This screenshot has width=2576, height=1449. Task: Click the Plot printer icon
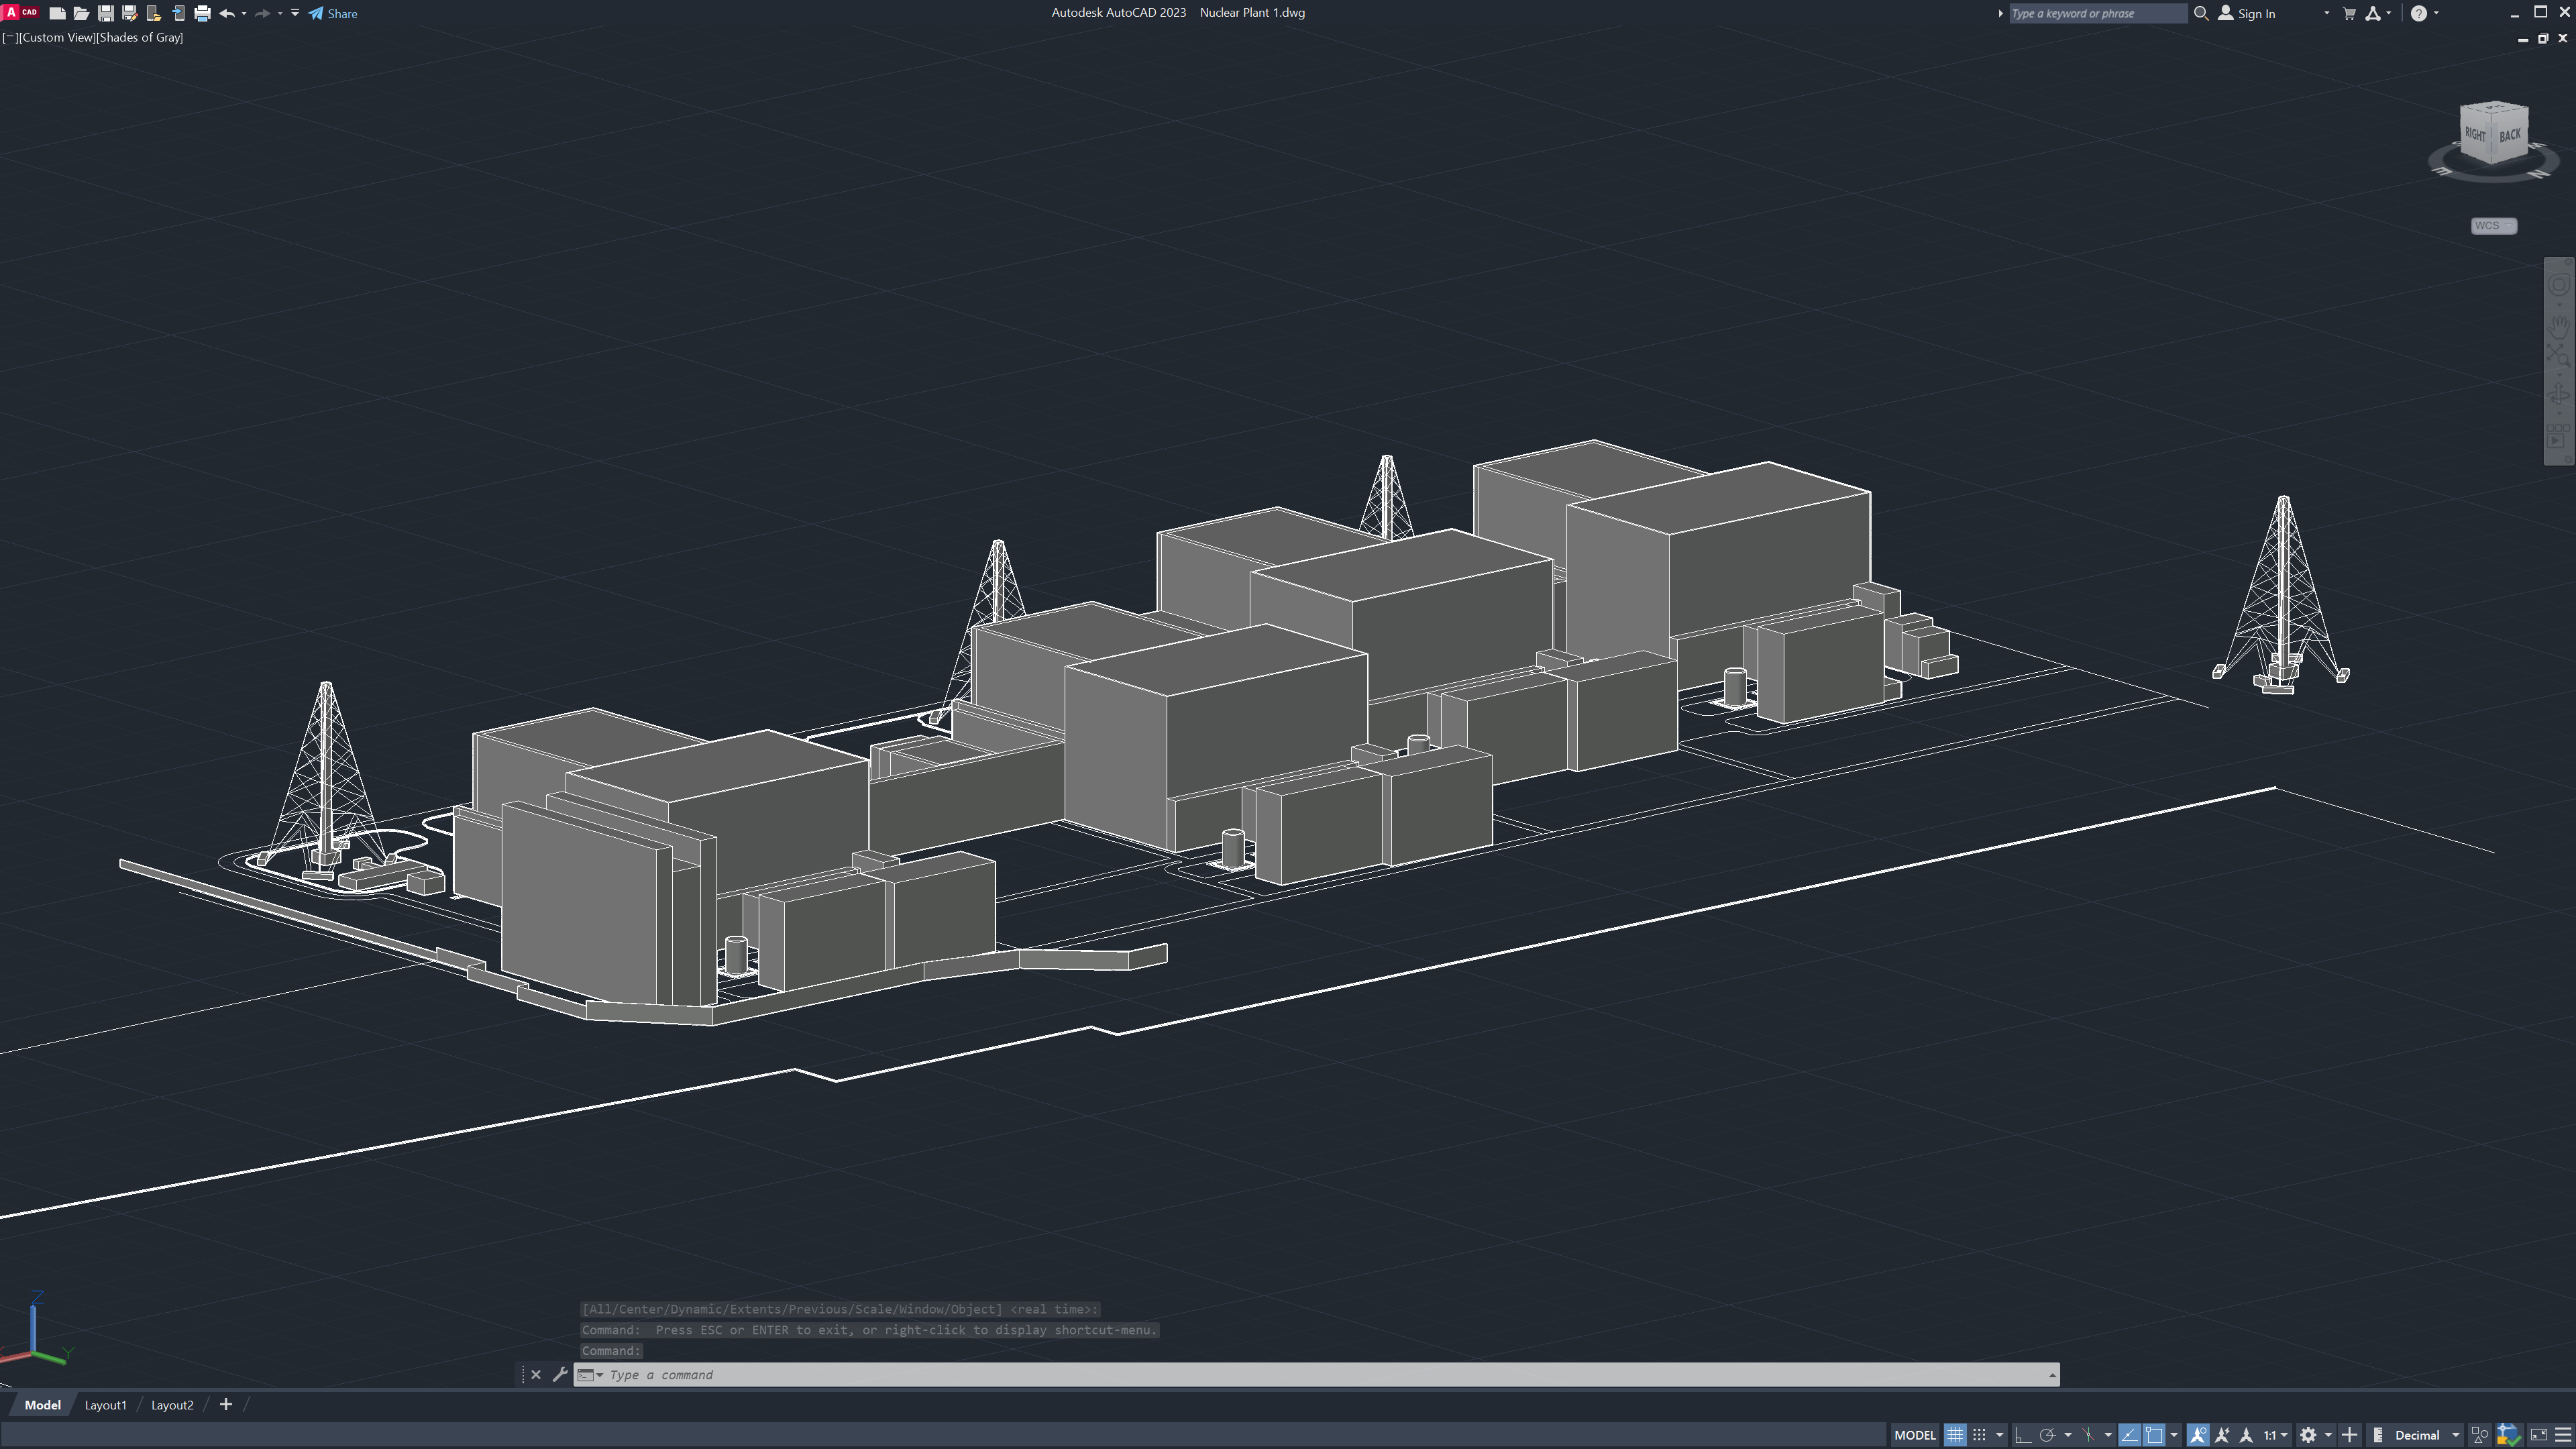pyautogui.click(x=202, y=14)
